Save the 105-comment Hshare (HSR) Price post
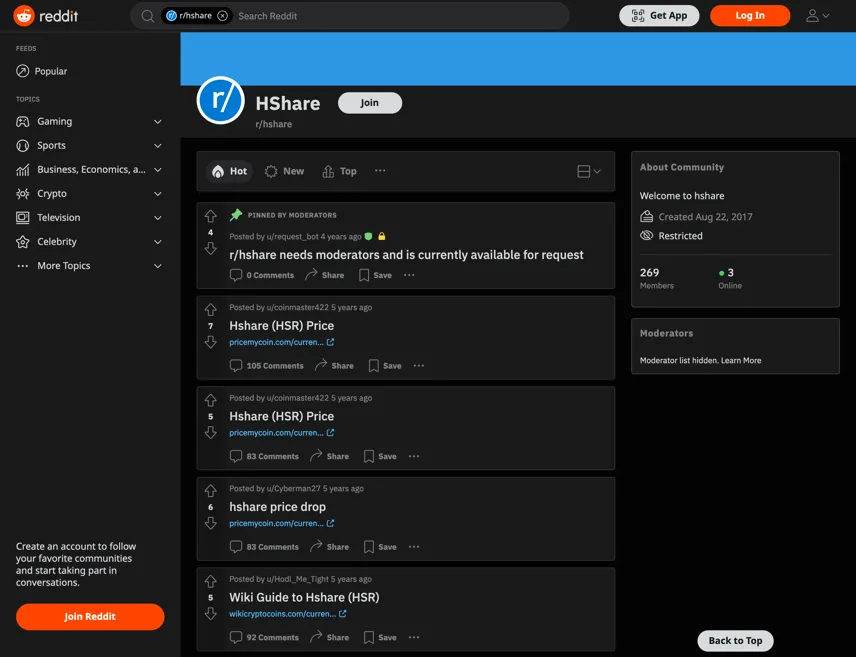 pyautogui.click(x=385, y=366)
